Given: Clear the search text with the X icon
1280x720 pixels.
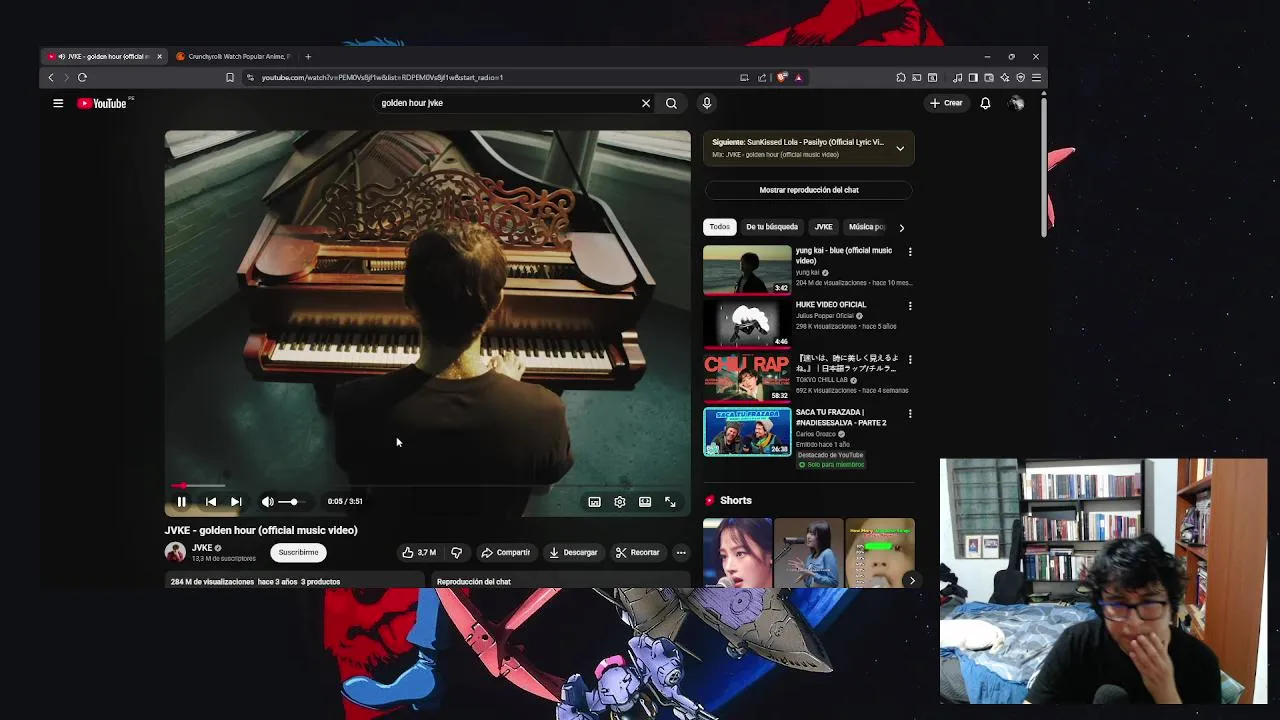Looking at the screenshot, I should [646, 103].
